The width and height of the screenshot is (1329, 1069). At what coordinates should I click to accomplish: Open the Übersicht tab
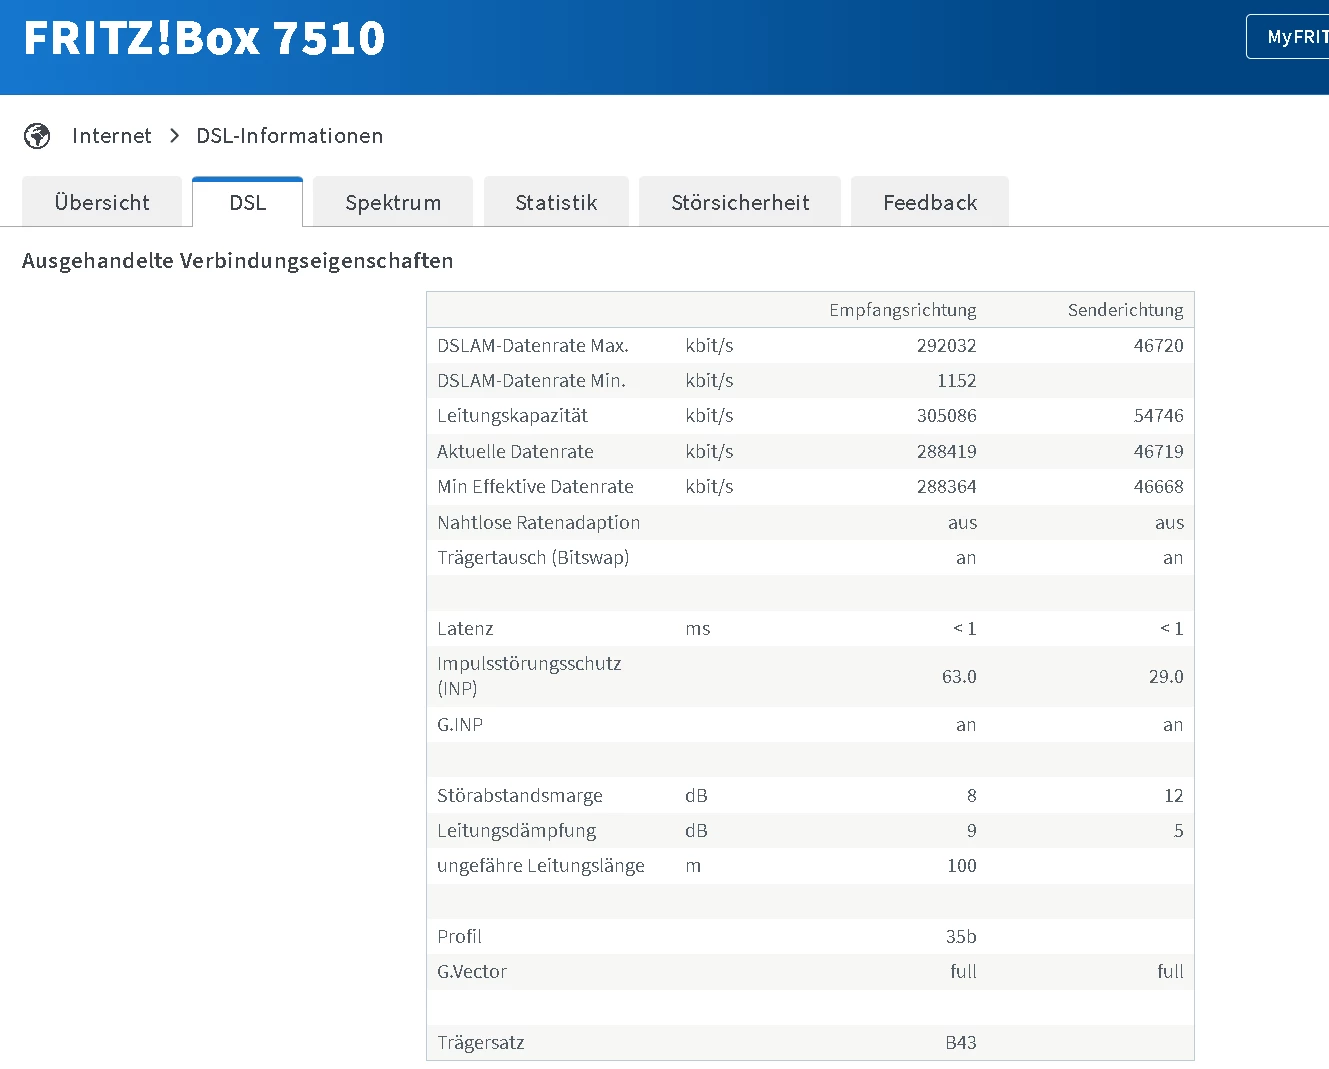[102, 202]
